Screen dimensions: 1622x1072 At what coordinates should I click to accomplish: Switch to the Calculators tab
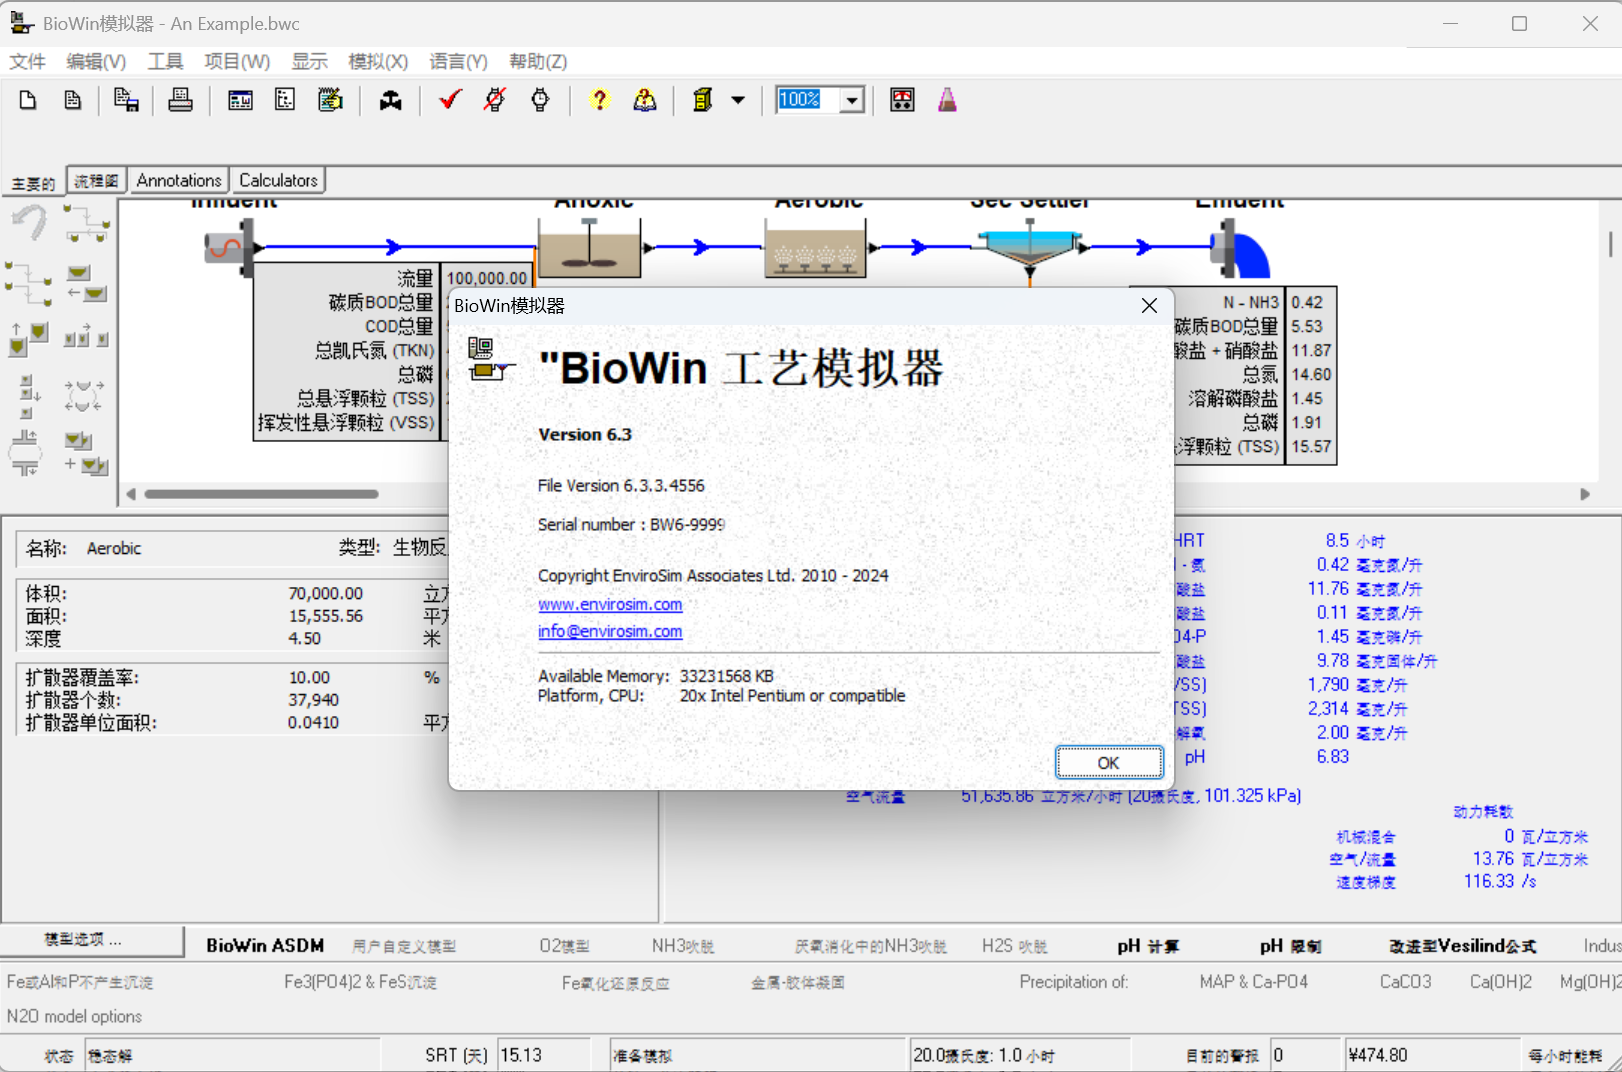pyautogui.click(x=278, y=181)
